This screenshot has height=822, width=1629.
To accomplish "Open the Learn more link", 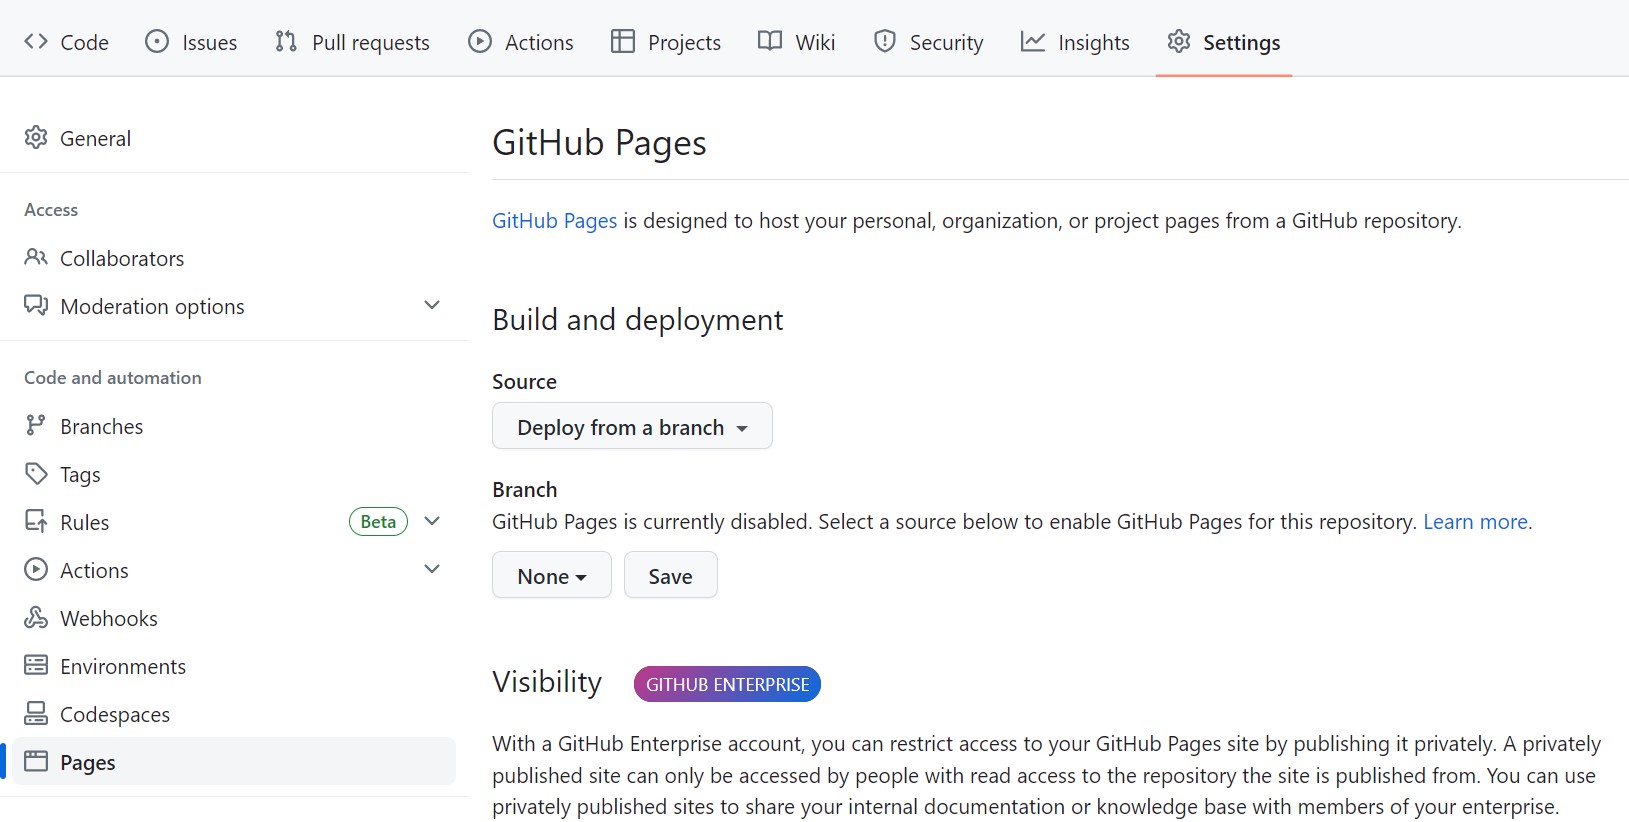I will tap(1475, 521).
